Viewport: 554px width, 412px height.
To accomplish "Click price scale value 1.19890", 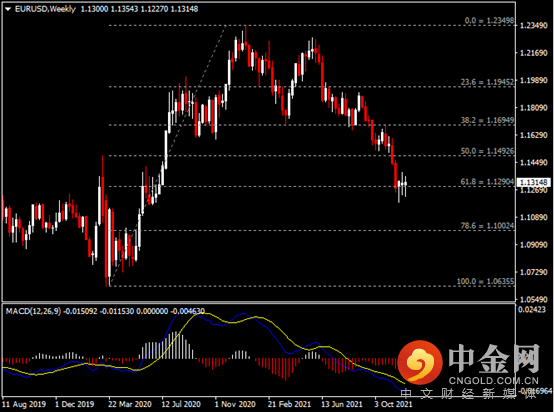I will 534,80.
